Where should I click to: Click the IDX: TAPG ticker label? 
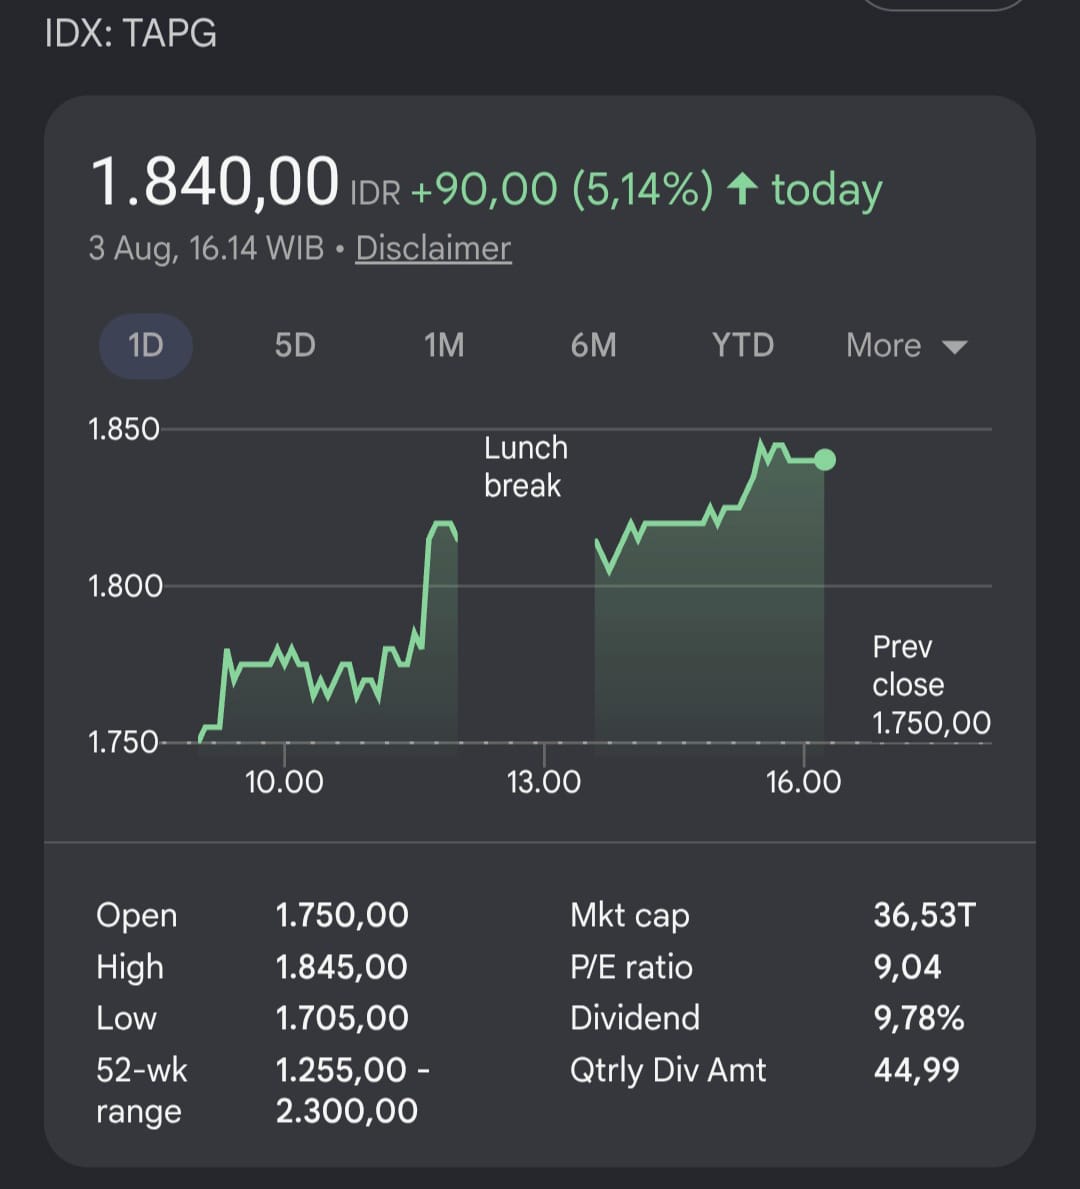coord(130,33)
